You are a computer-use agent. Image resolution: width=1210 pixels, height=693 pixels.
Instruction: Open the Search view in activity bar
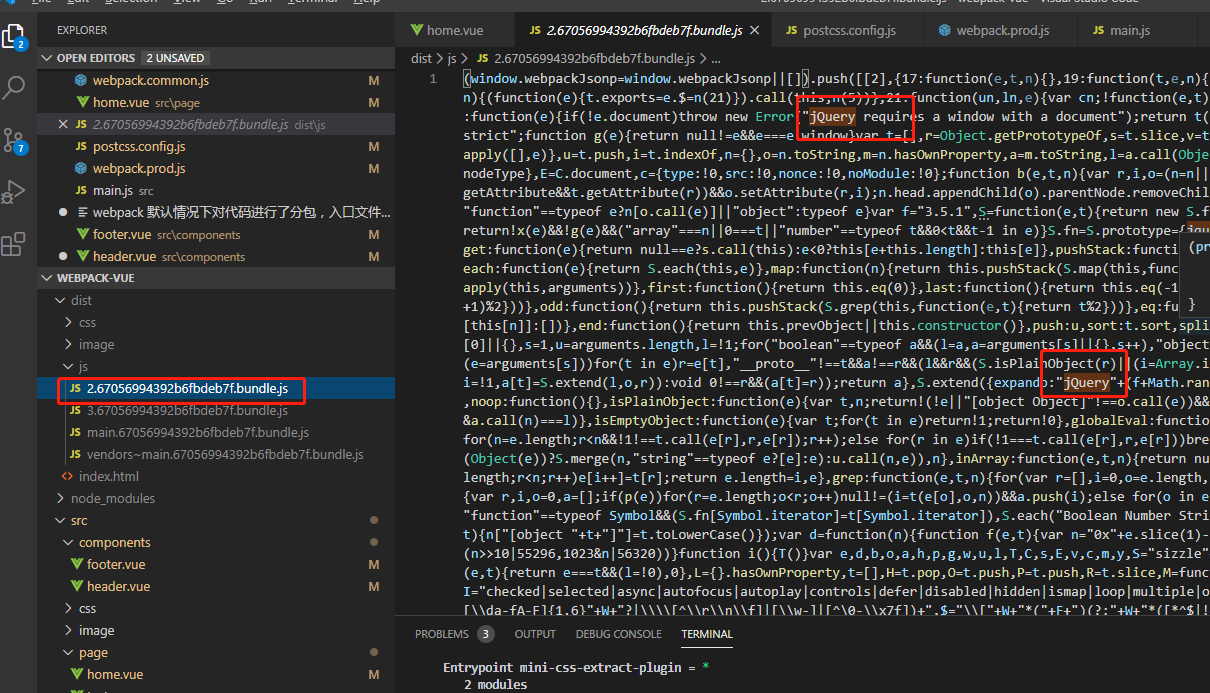point(14,88)
